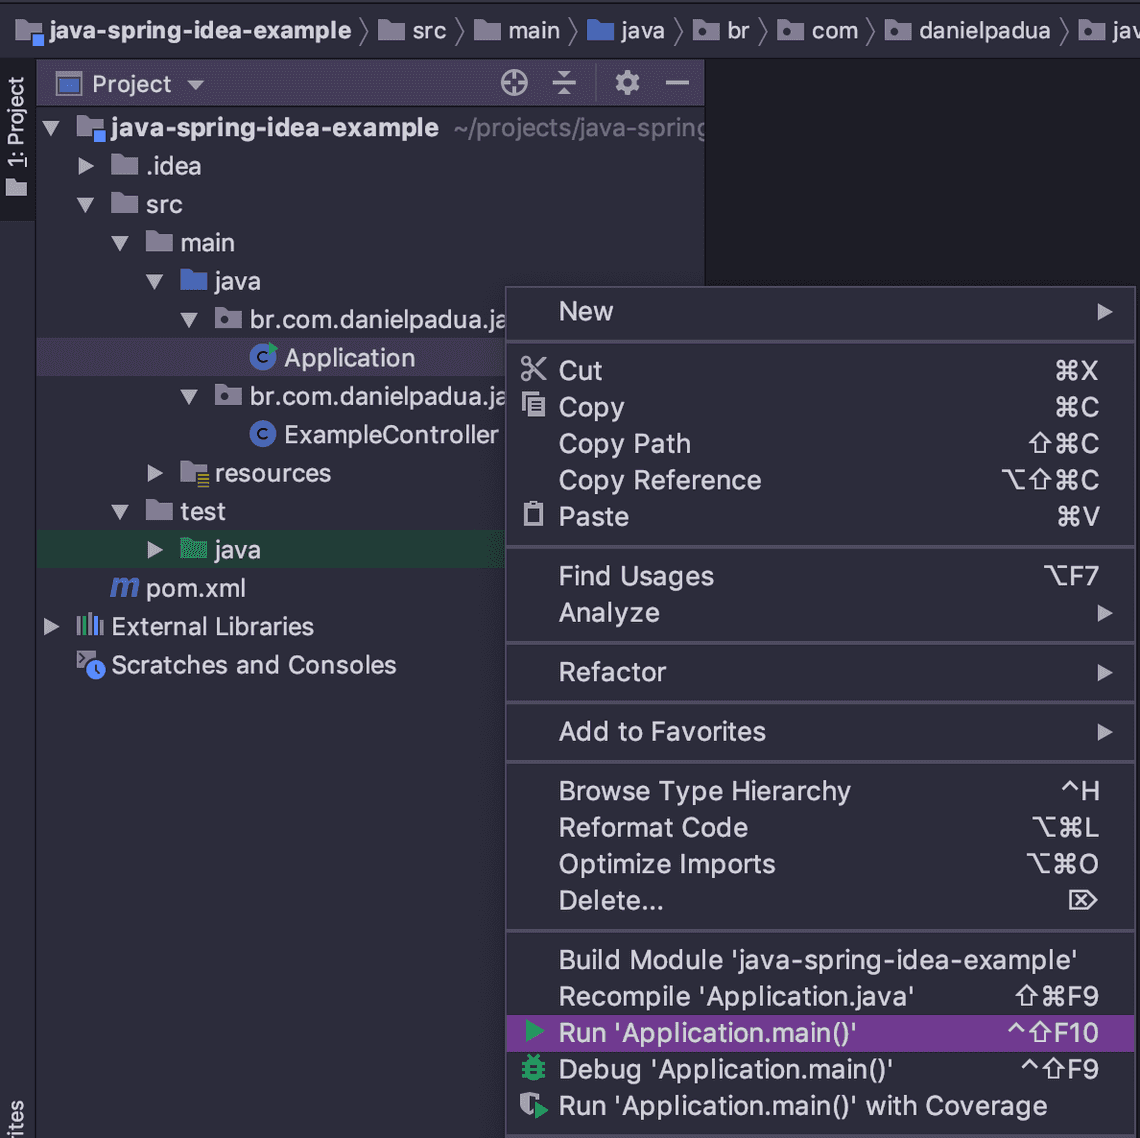
Task: Click the Maven pom.xml file icon
Action: (125, 588)
